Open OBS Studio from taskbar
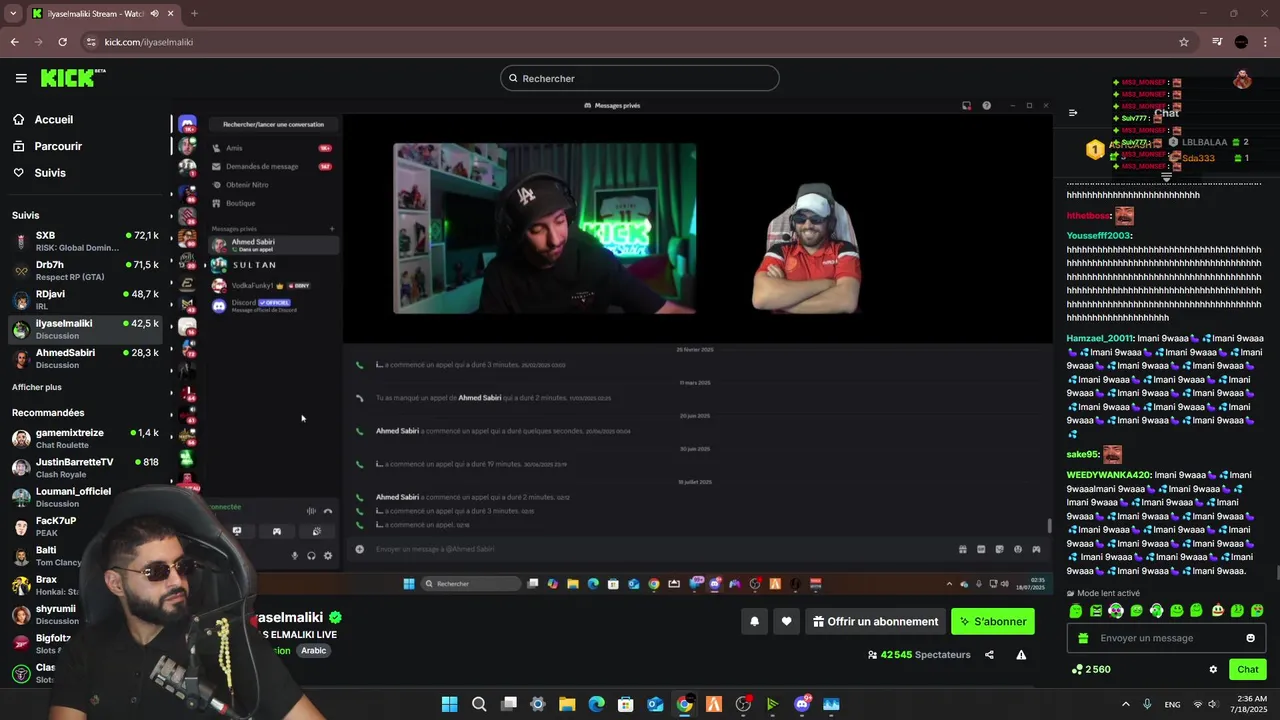 point(743,704)
